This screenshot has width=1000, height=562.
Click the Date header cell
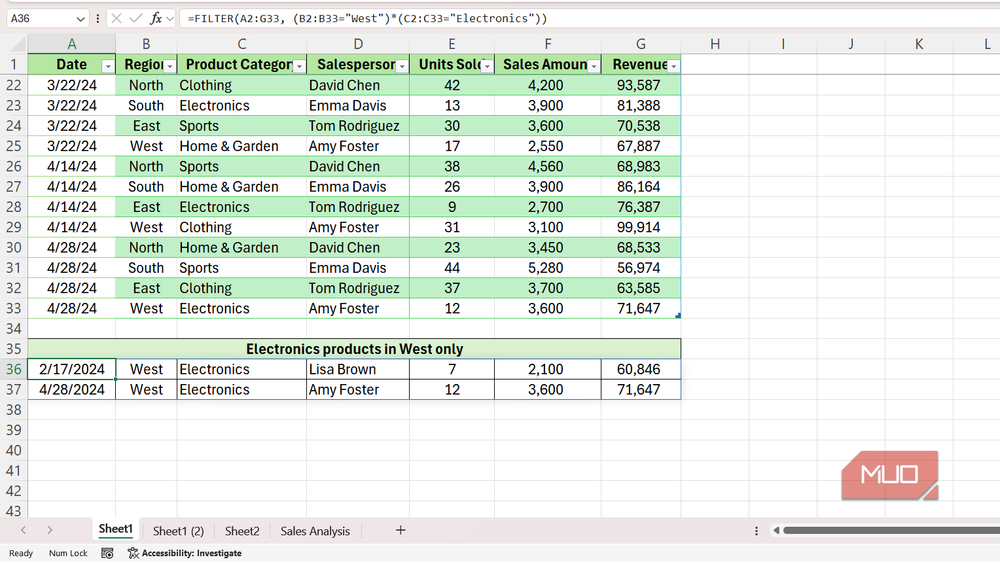(71, 64)
